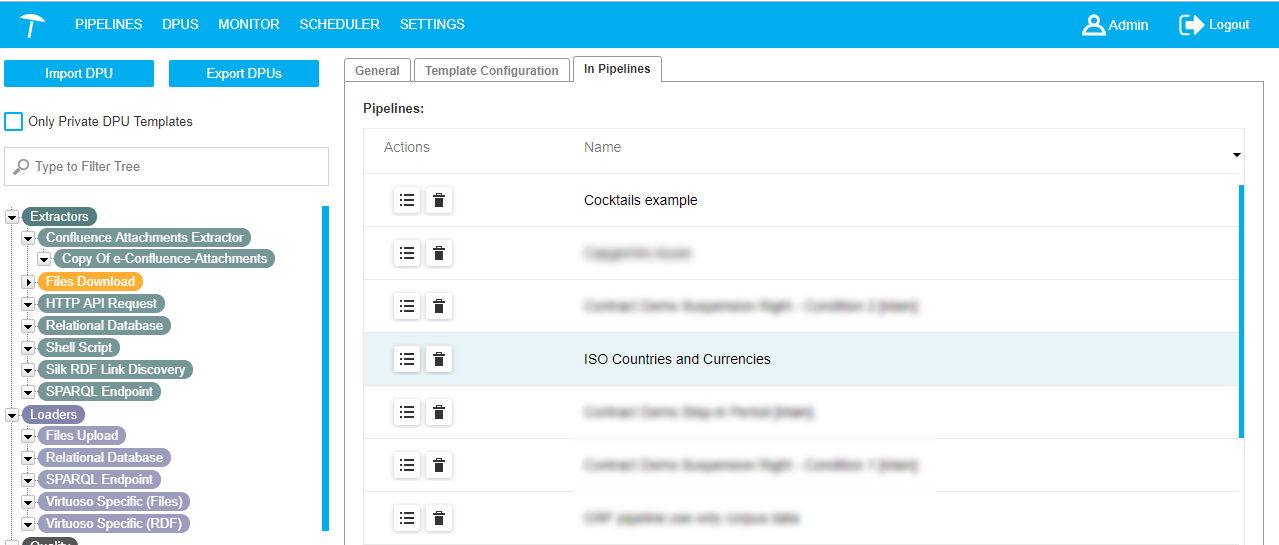Click the pipelines table vertical scrollbar
Screen dimensions: 1279x545
tap(1241, 310)
